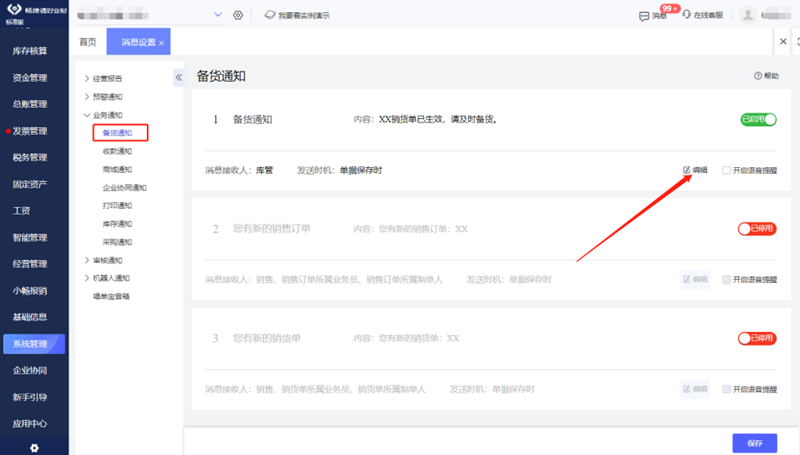
Task: Expand the 经营报告 tree node
Action: 87,79
